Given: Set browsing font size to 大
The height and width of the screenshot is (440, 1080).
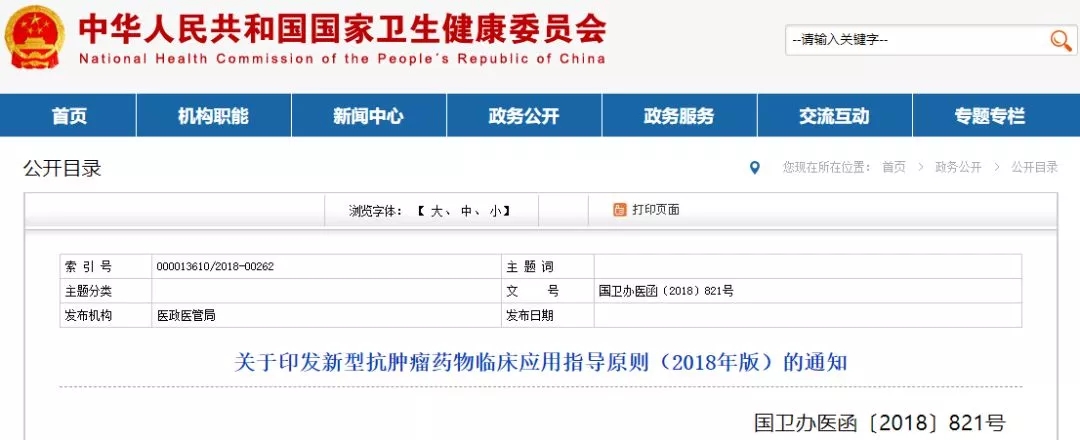Looking at the screenshot, I should pyautogui.click(x=436, y=211).
